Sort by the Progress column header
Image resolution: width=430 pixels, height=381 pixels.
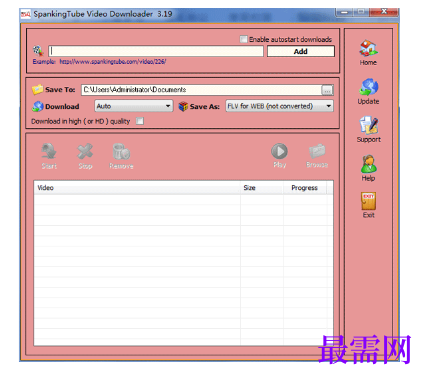[x=305, y=188]
